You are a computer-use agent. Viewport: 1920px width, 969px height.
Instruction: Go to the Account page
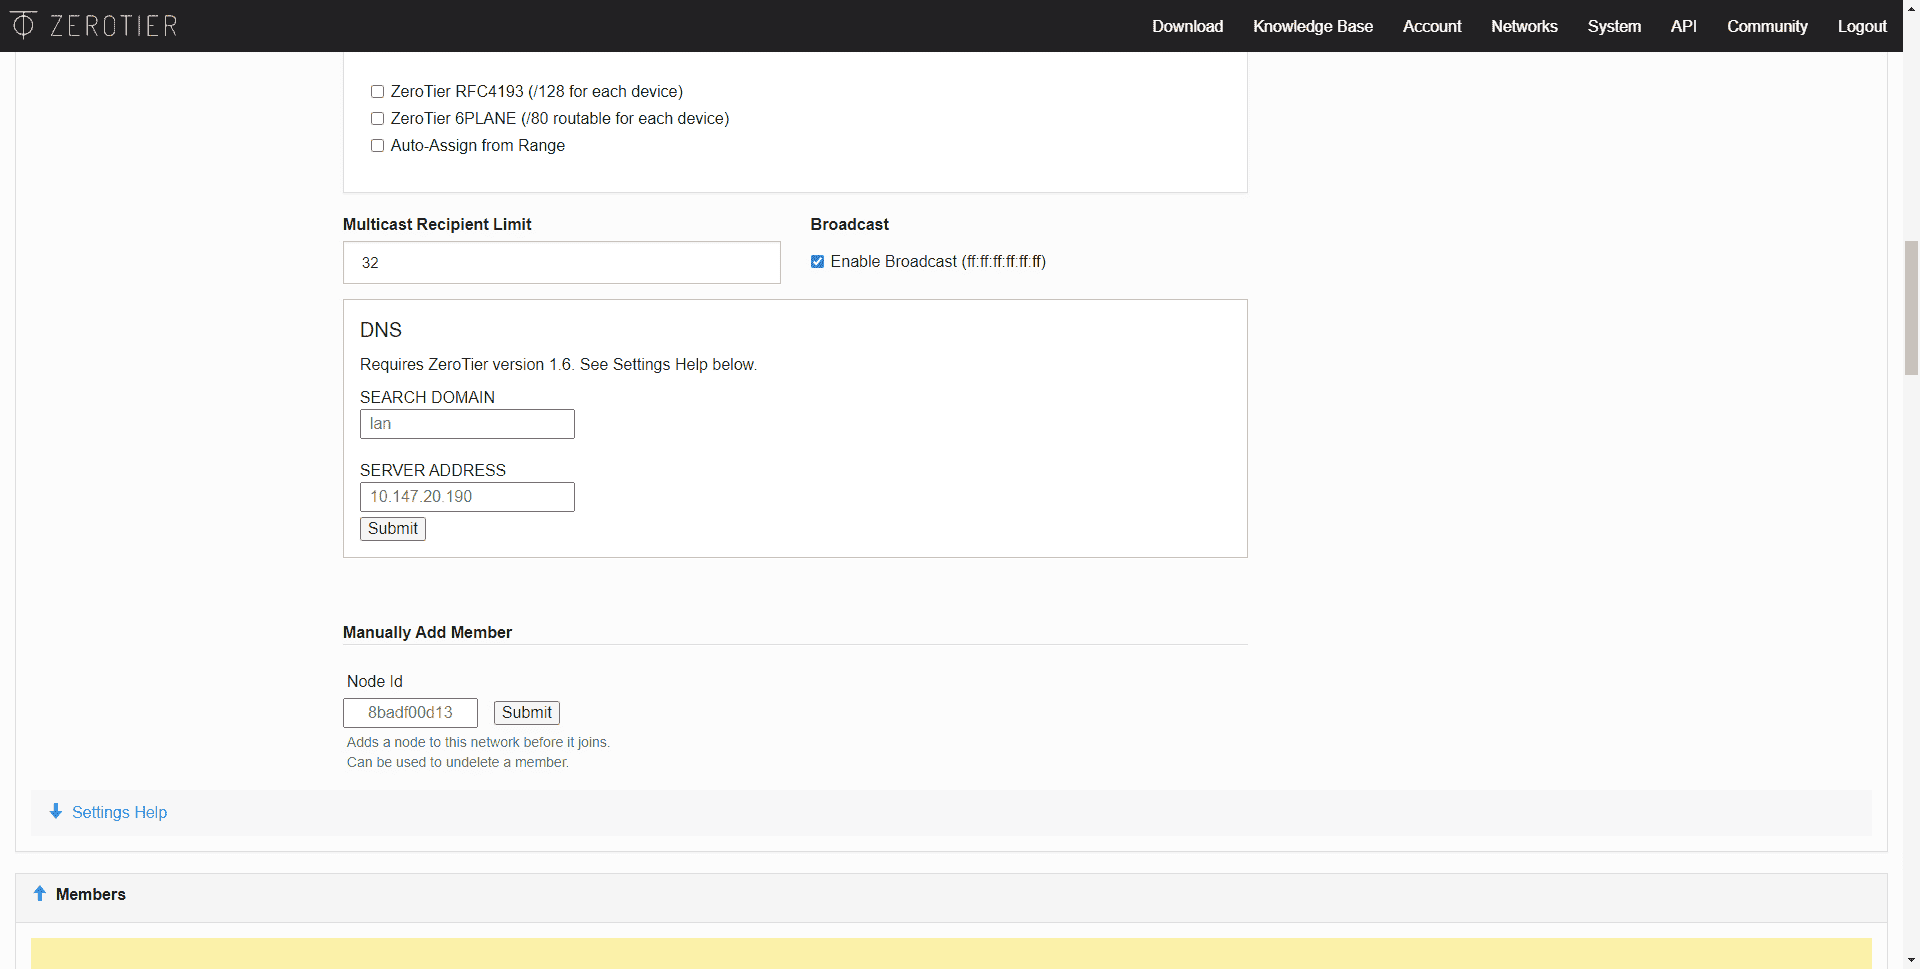tap(1432, 26)
